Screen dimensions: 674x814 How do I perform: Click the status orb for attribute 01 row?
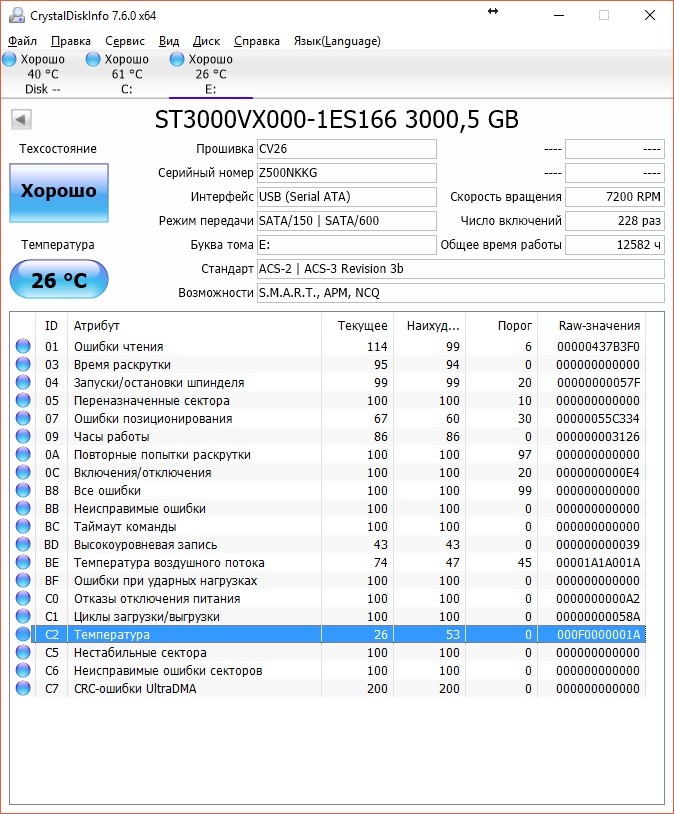(x=23, y=346)
